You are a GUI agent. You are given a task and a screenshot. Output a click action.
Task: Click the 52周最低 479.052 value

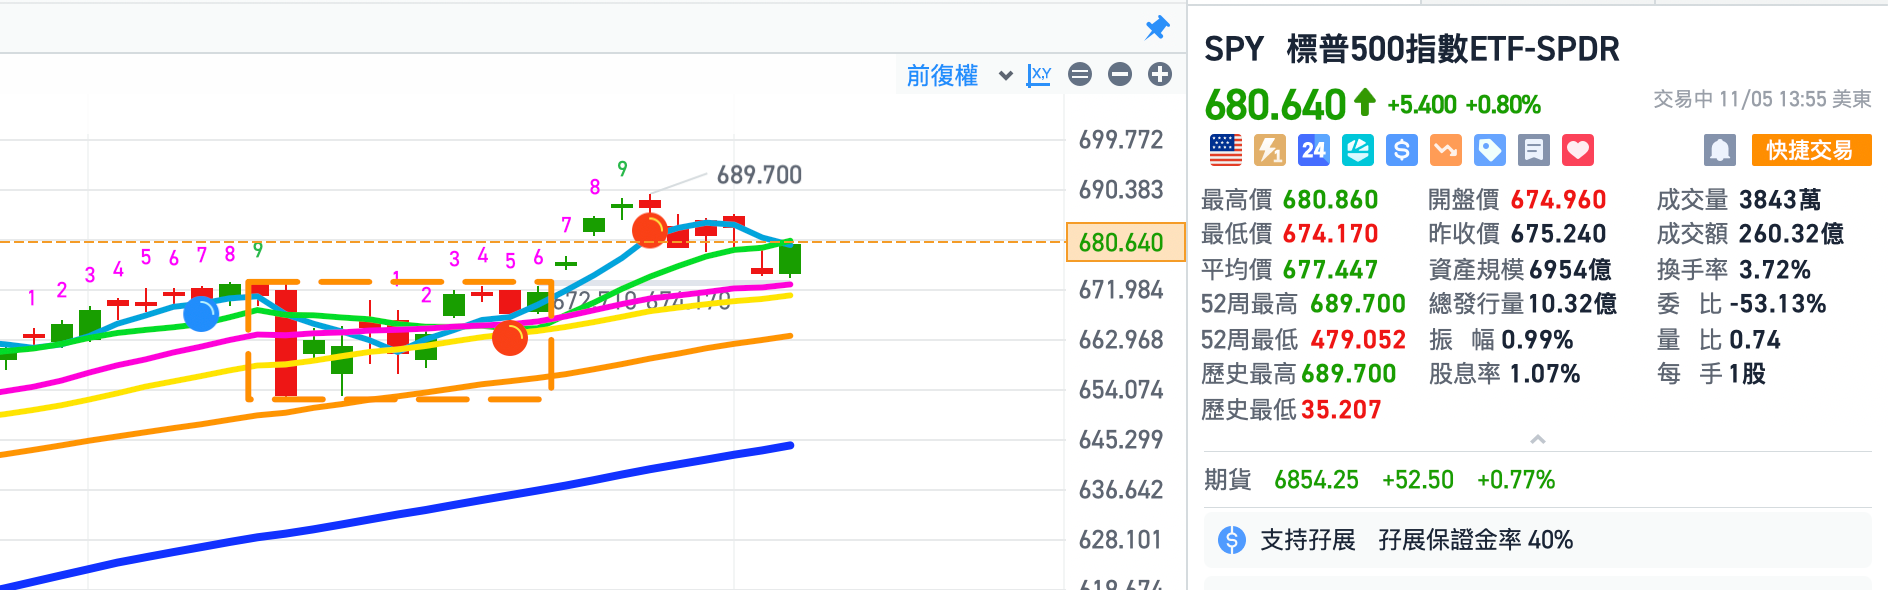(1358, 340)
